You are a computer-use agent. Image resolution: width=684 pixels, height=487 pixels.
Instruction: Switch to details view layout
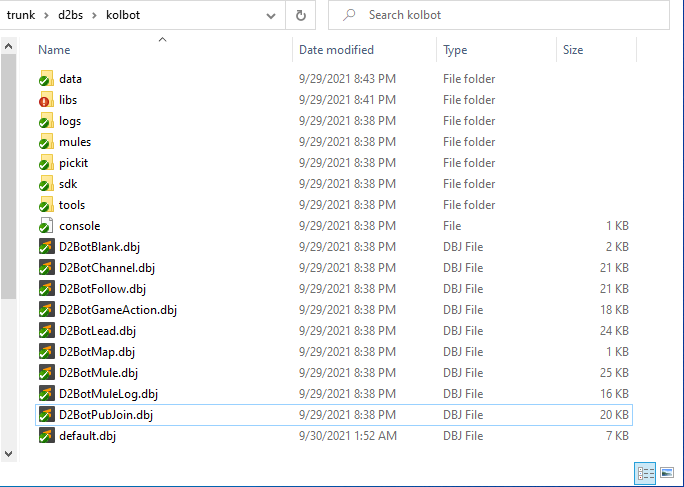click(645, 473)
